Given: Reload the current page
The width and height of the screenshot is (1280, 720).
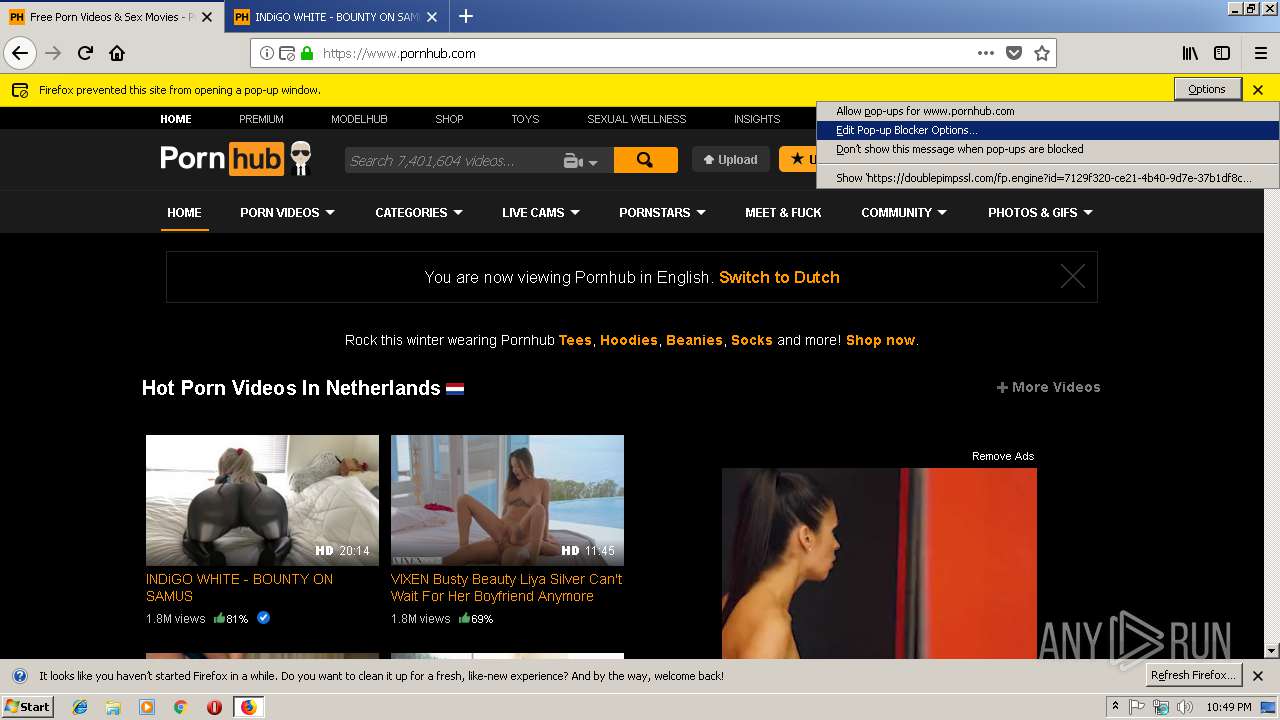Looking at the screenshot, I should tap(86, 53).
